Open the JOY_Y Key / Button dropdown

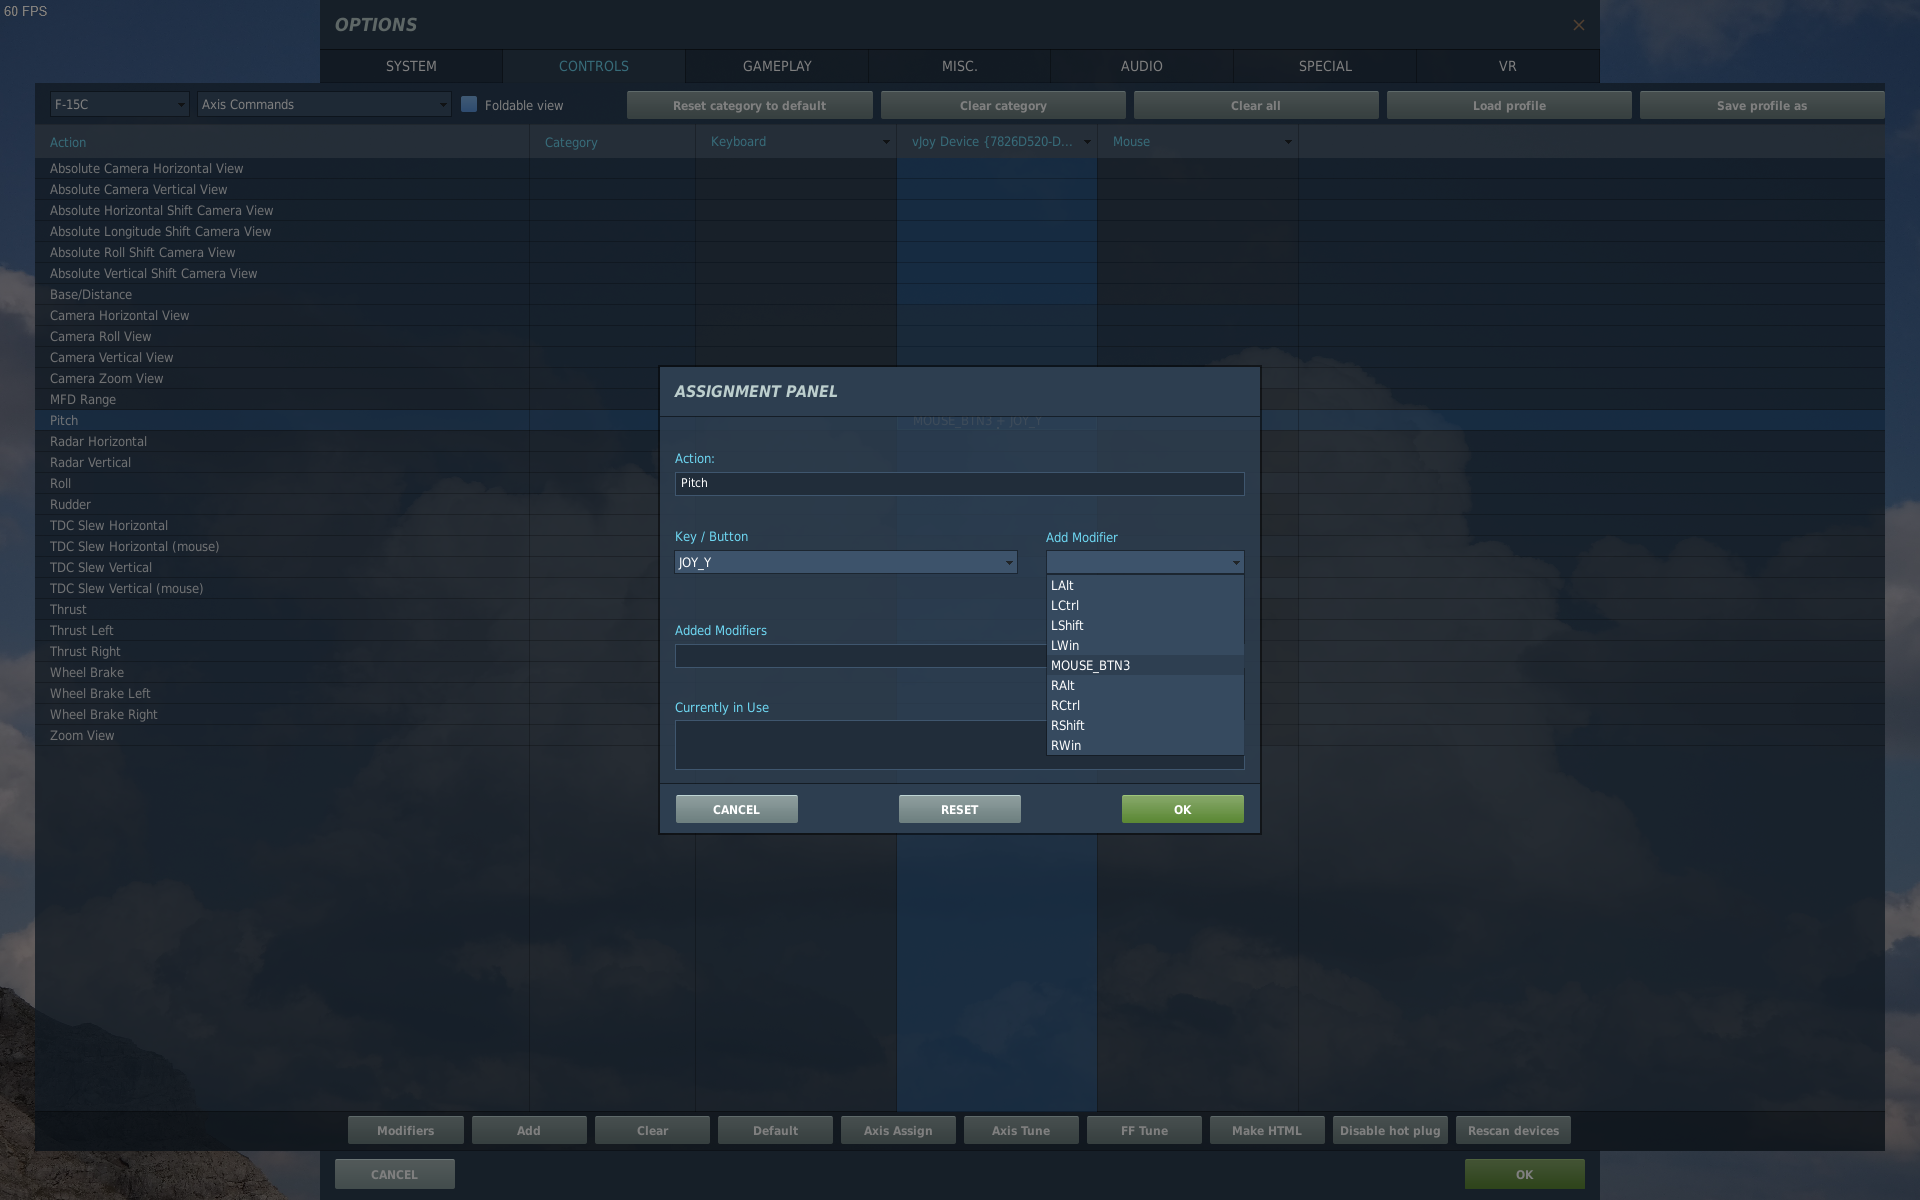coord(846,562)
